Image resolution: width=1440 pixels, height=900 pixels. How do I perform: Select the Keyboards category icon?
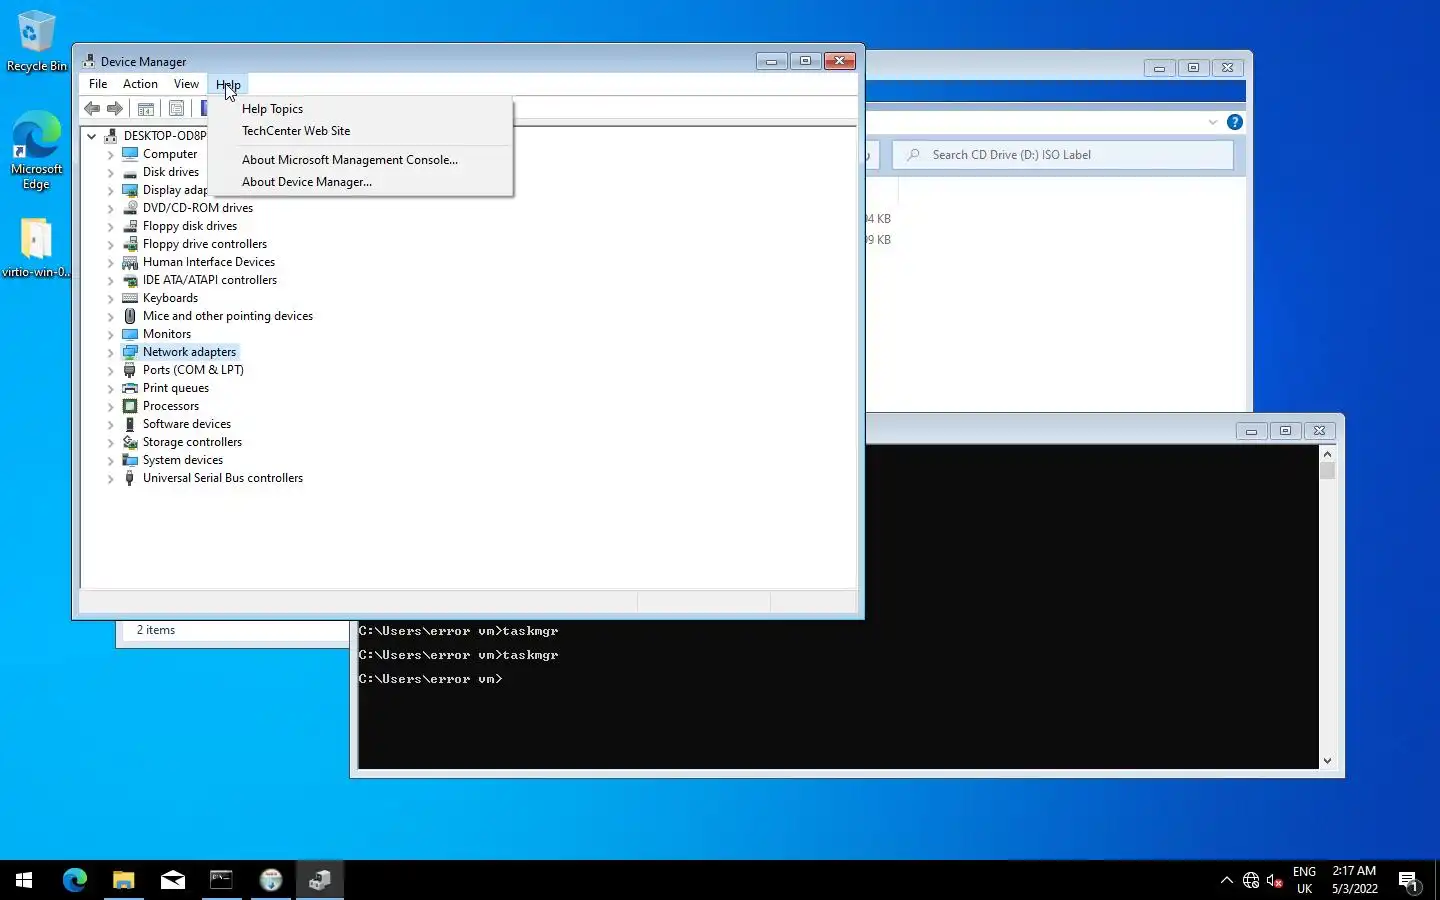click(x=130, y=298)
